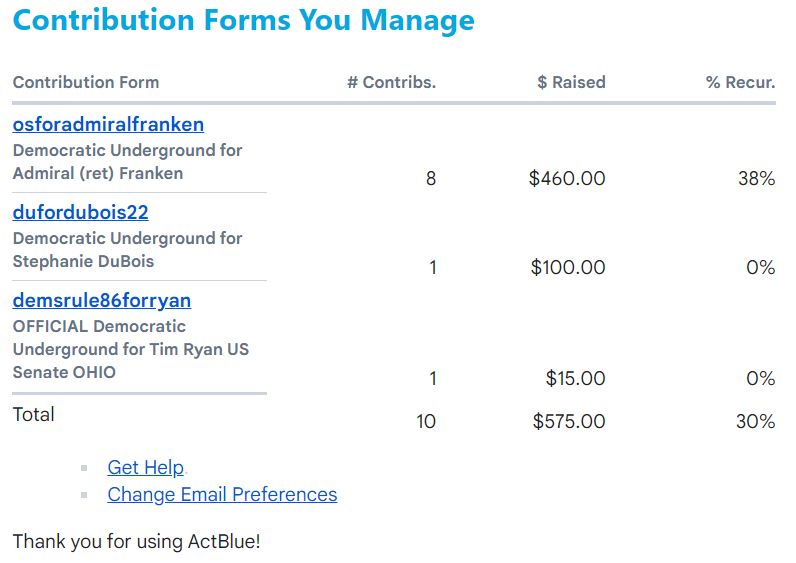Click the $100.00 raised amount
796x563 pixels.
click(567, 267)
